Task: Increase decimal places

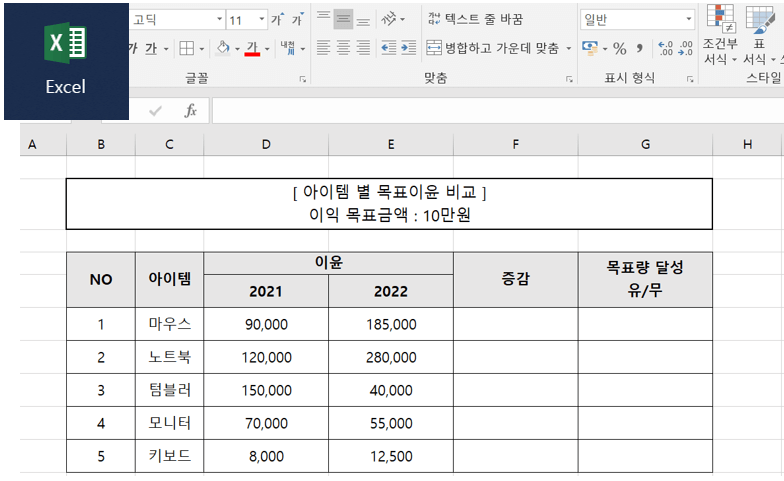Action: point(666,48)
